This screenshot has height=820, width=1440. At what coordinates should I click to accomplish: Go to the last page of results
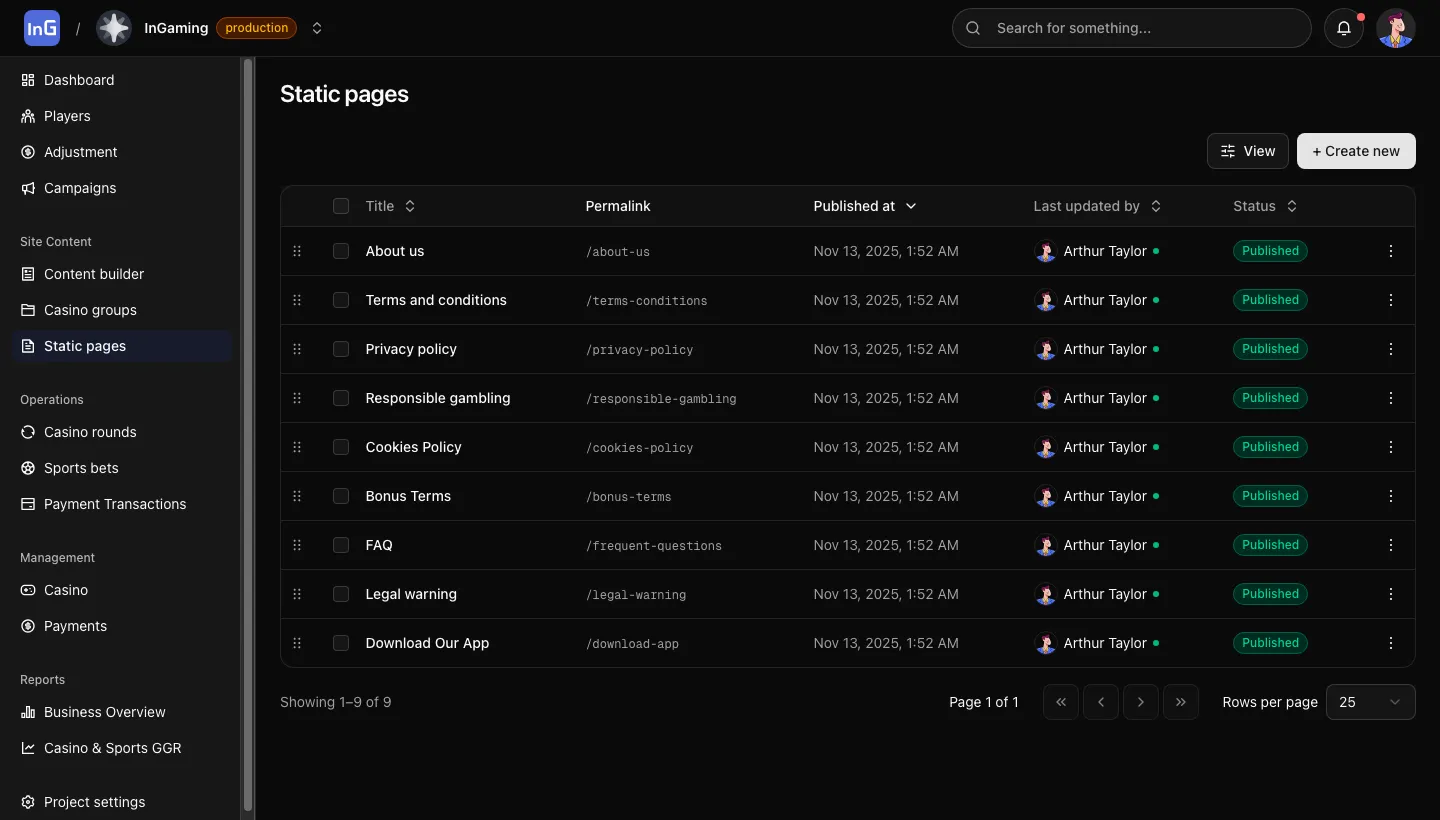tap(1180, 702)
